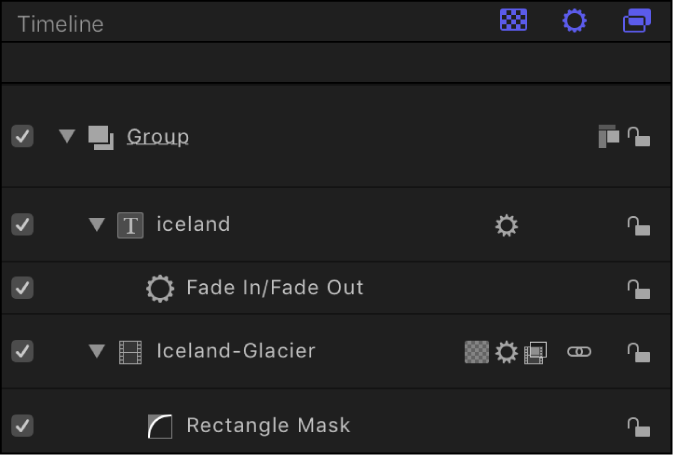The height and width of the screenshot is (455, 673).
Task: Unlock toggle for the Group layer
Action: pyautogui.click(x=638, y=137)
